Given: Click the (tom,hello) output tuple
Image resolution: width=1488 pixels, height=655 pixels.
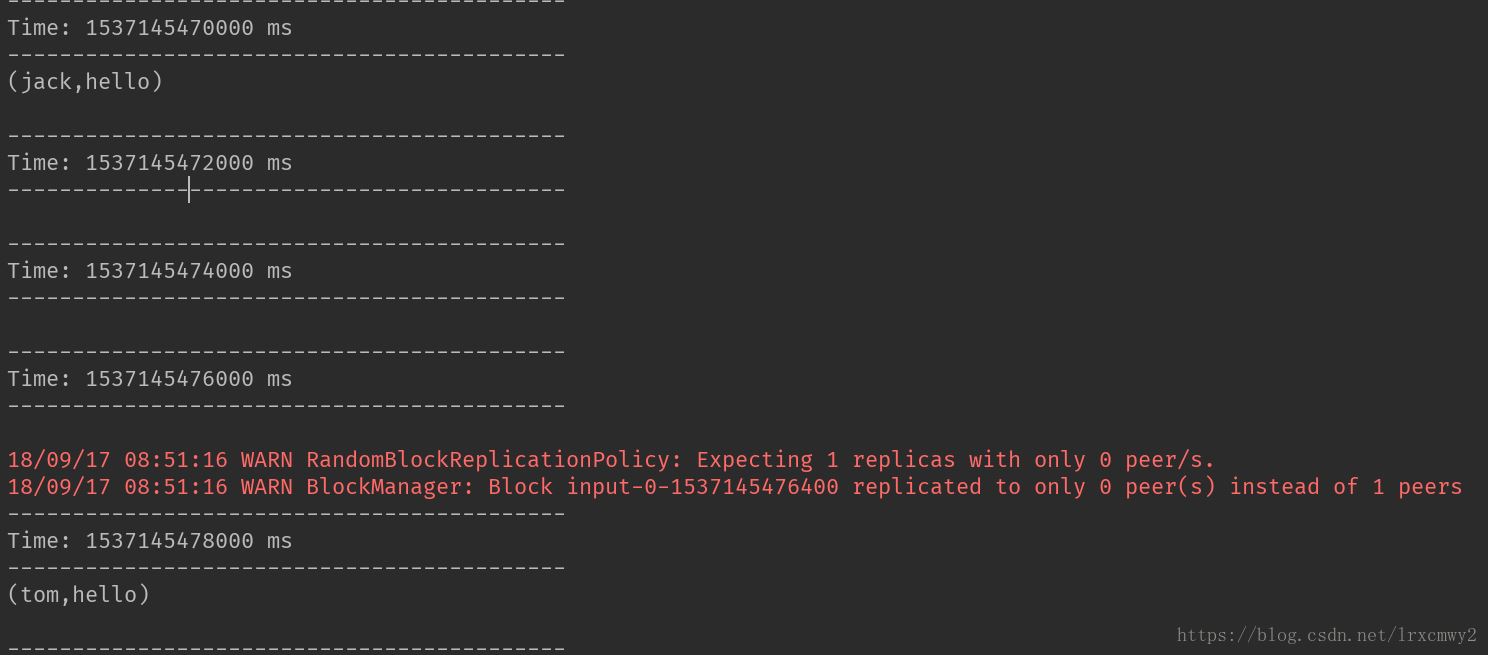Looking at the screenshot, I should (79, 595).
